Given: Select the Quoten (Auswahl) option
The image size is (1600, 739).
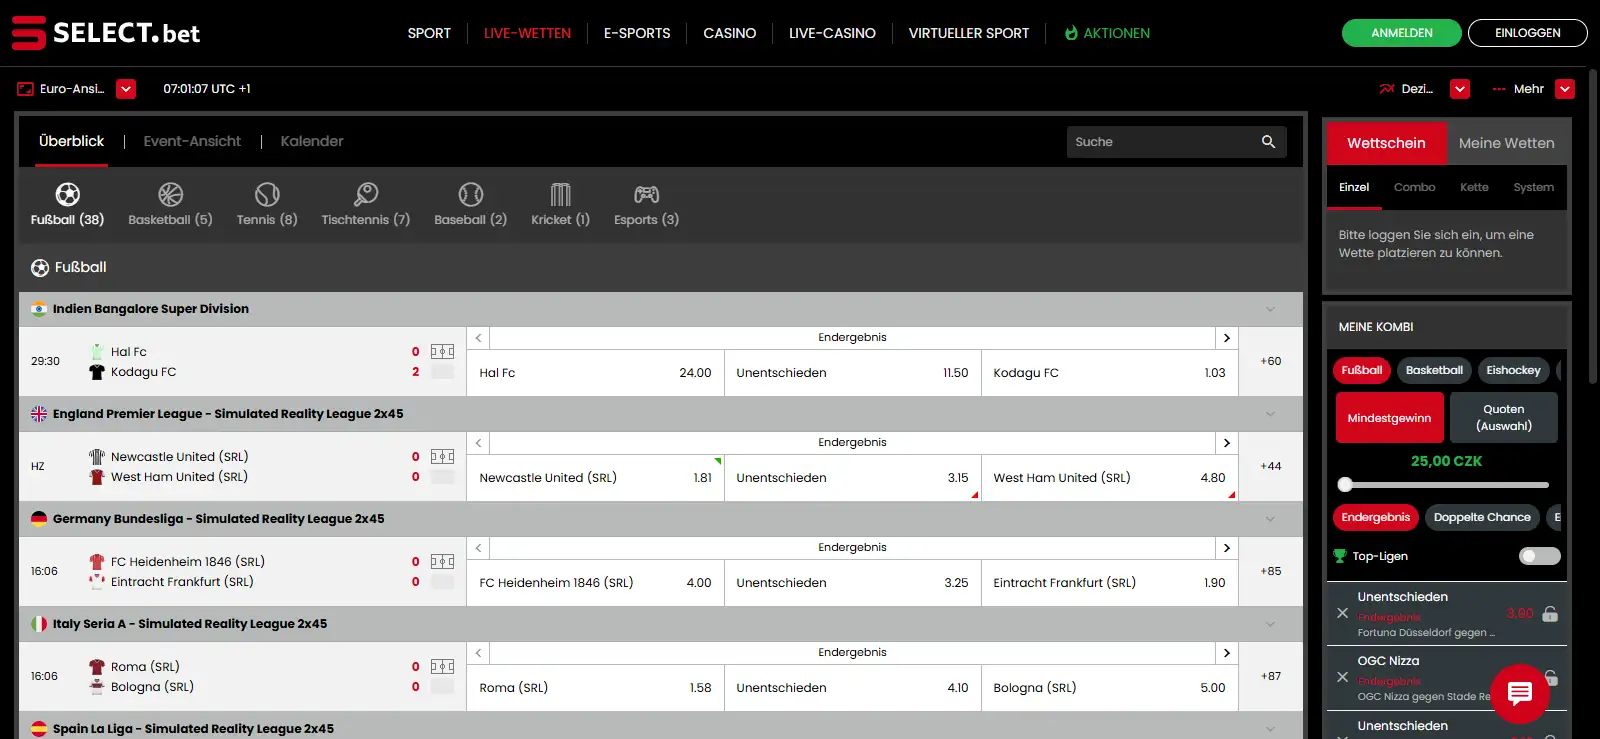Looking at the screenshot, I should tap(1504, 418).
